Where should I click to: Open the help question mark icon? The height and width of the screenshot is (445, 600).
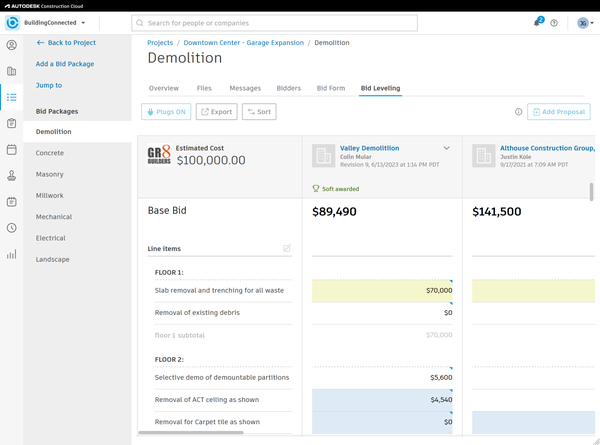554,23
